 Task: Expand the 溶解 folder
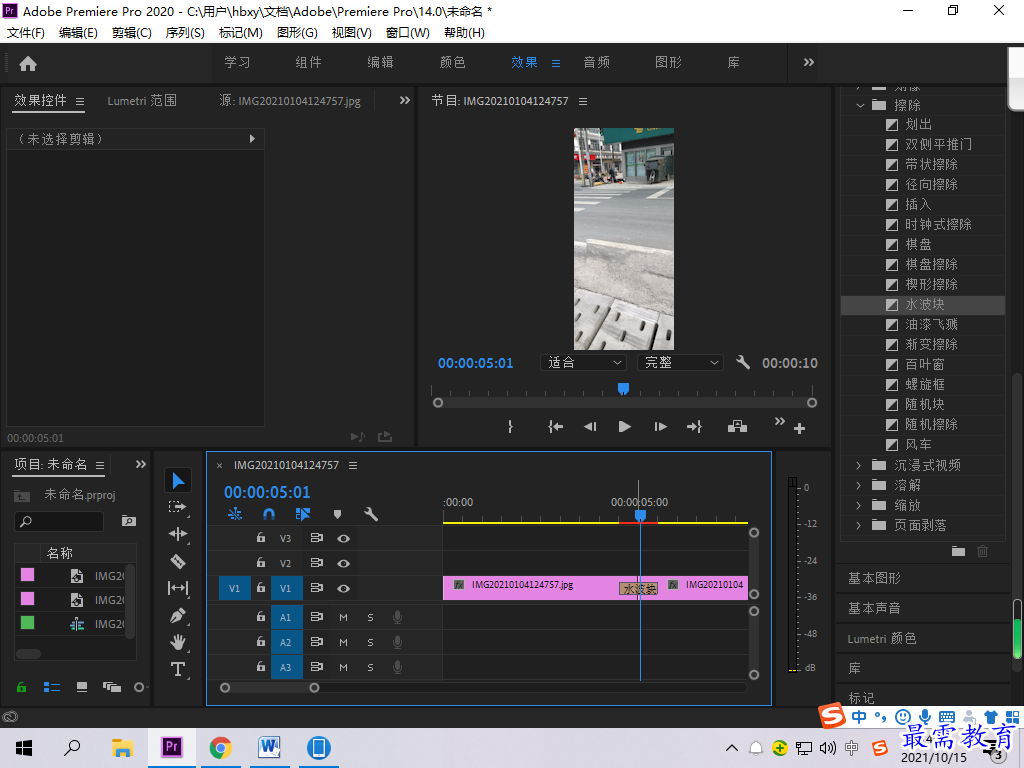click(x=859, y=485)
